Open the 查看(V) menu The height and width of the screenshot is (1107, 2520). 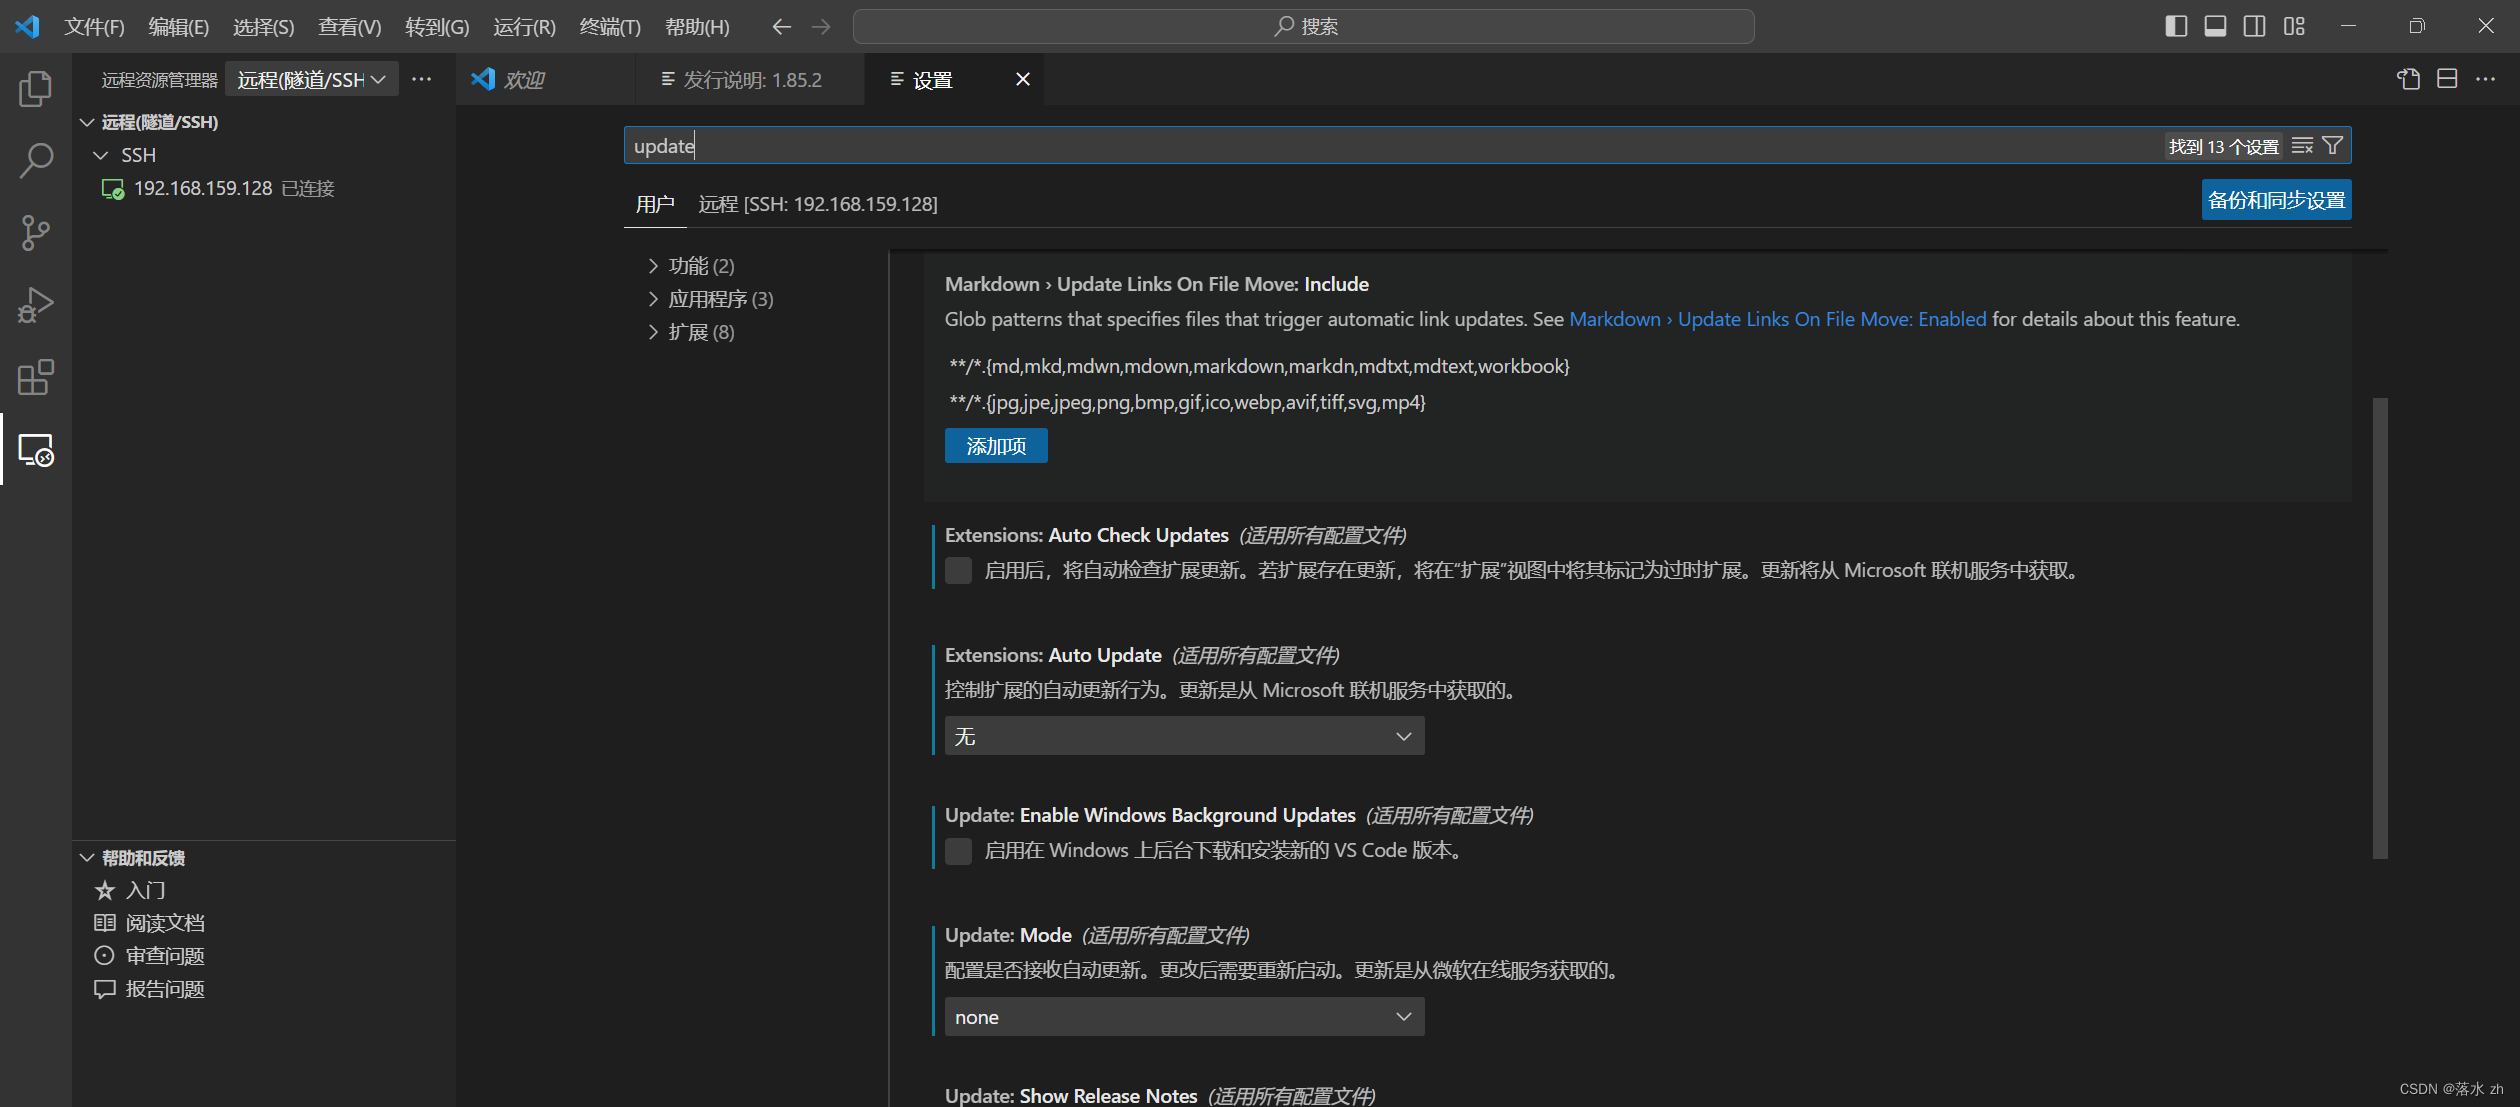[350, 27]
